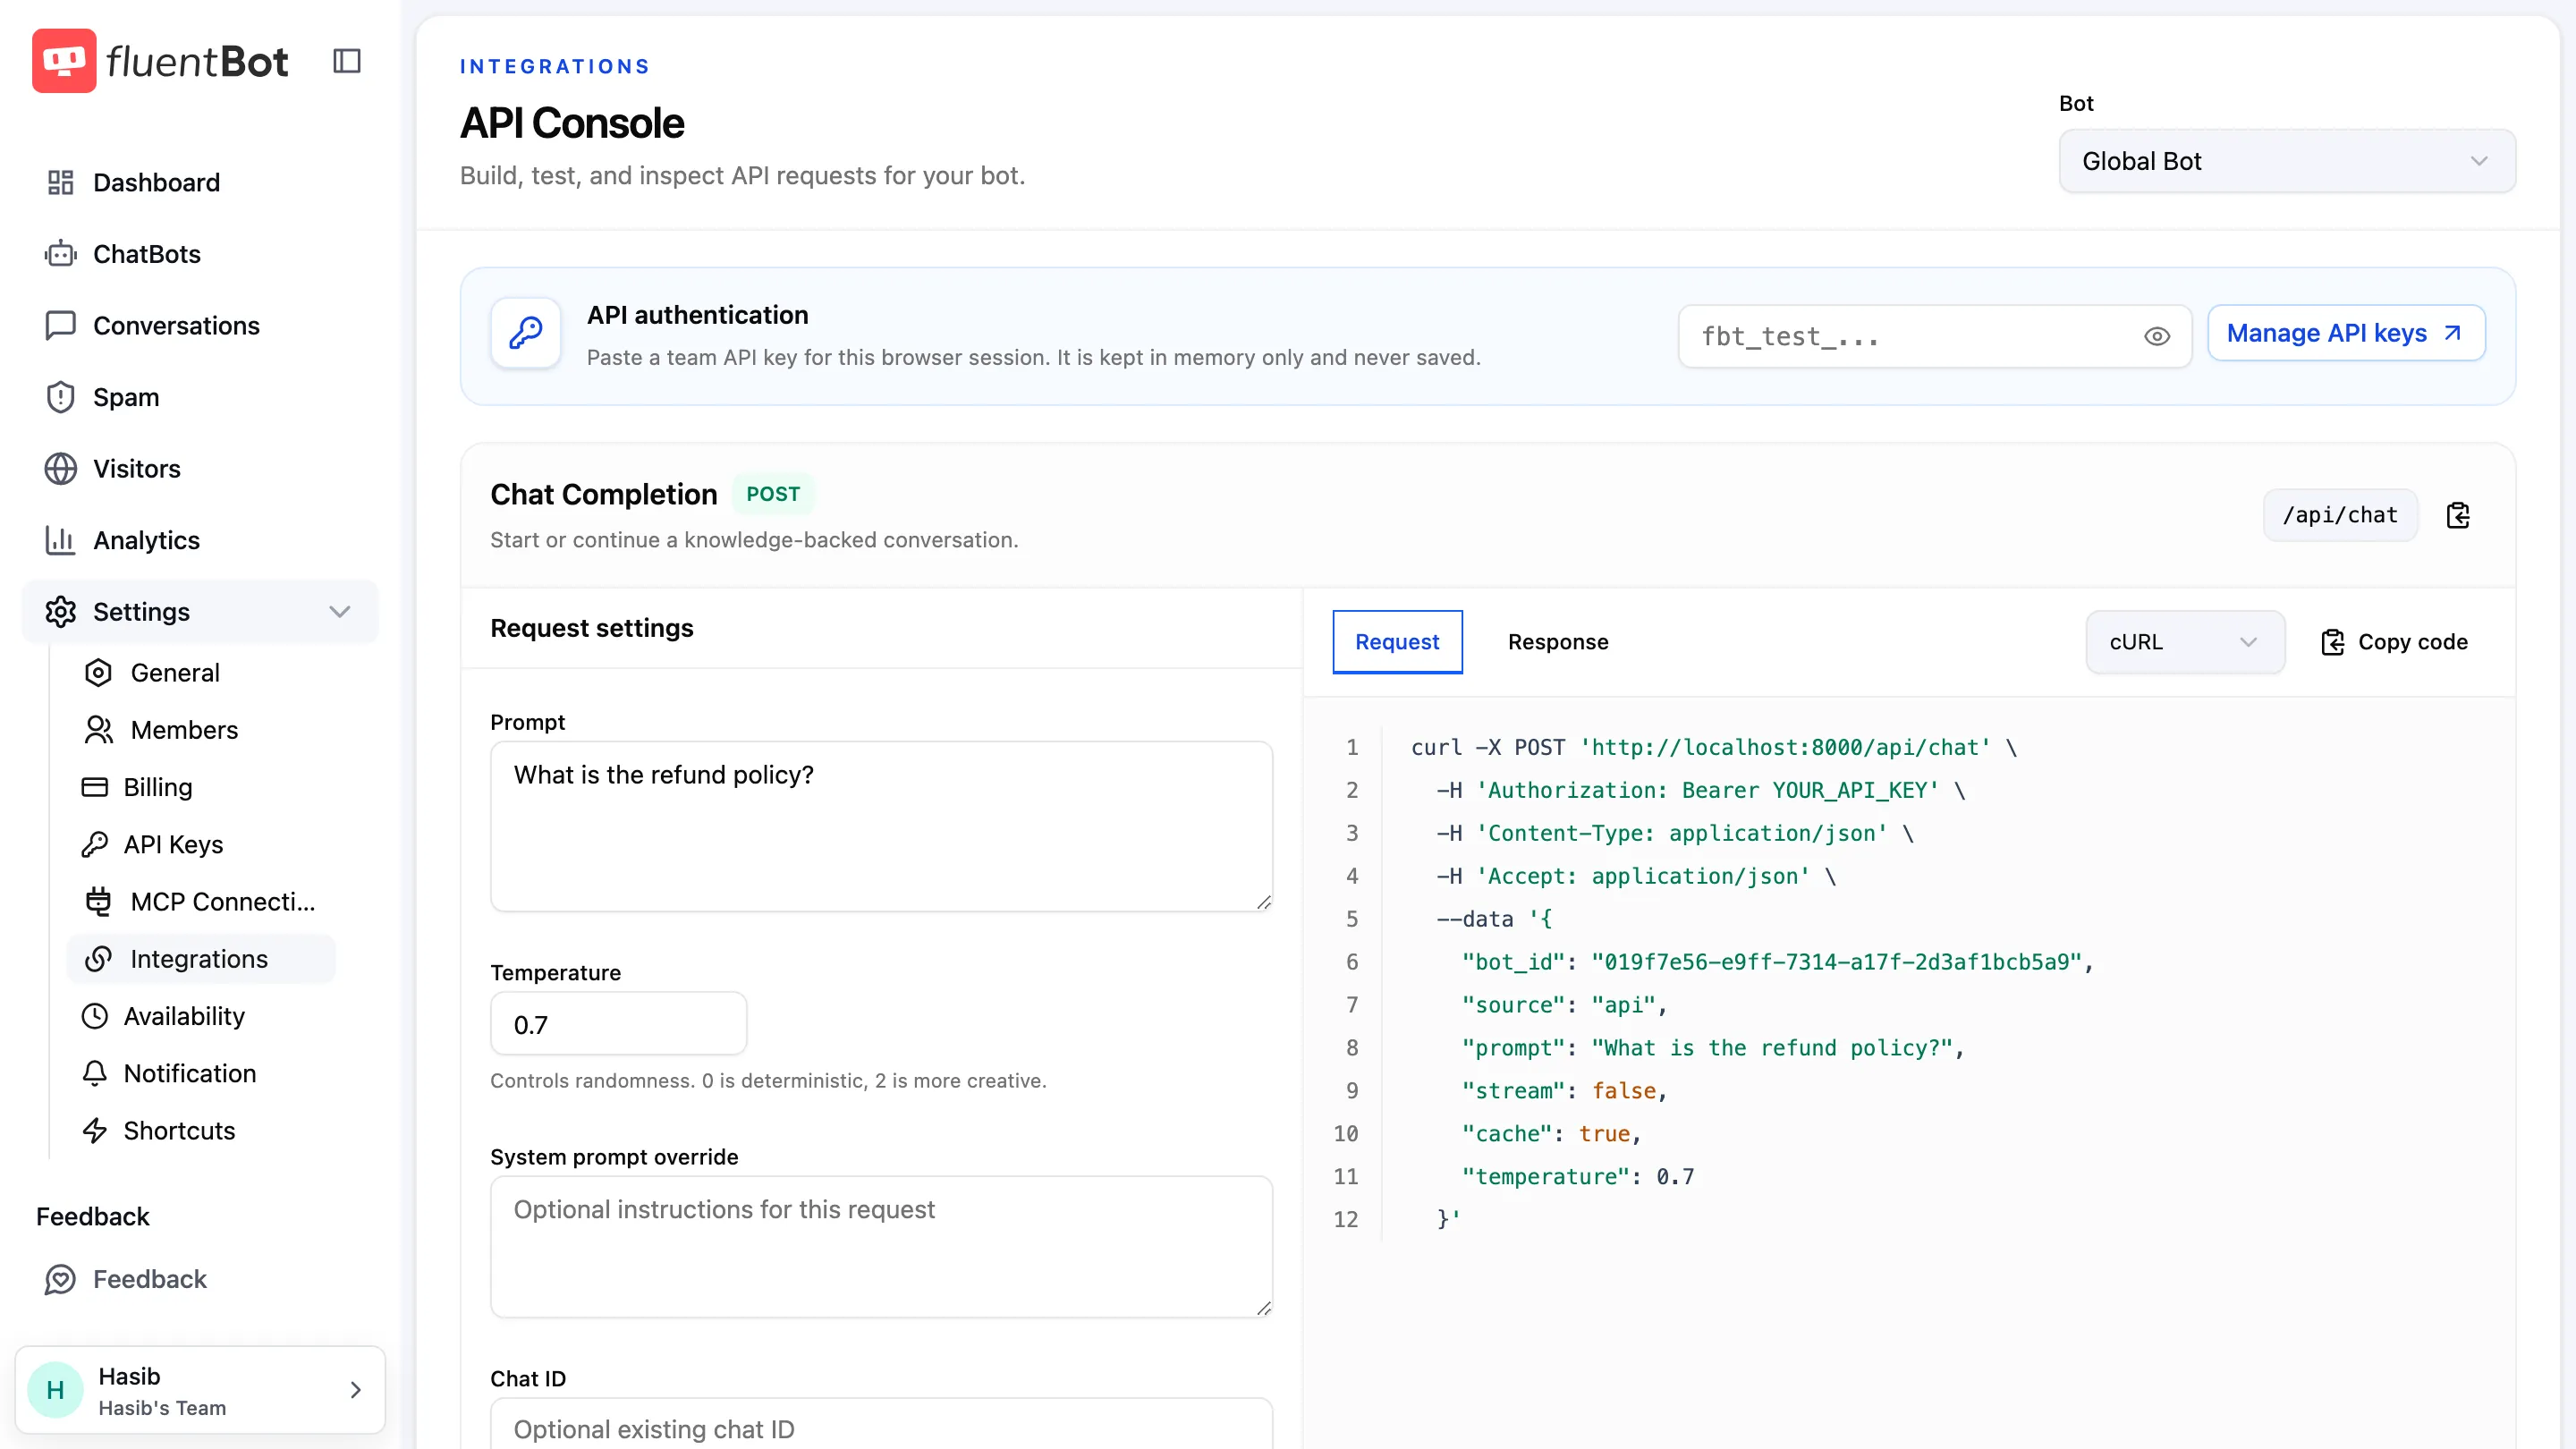Click the fluentBot logo icon
Viewport: 2576px width, 1449px height.
[x=64, y=61]
